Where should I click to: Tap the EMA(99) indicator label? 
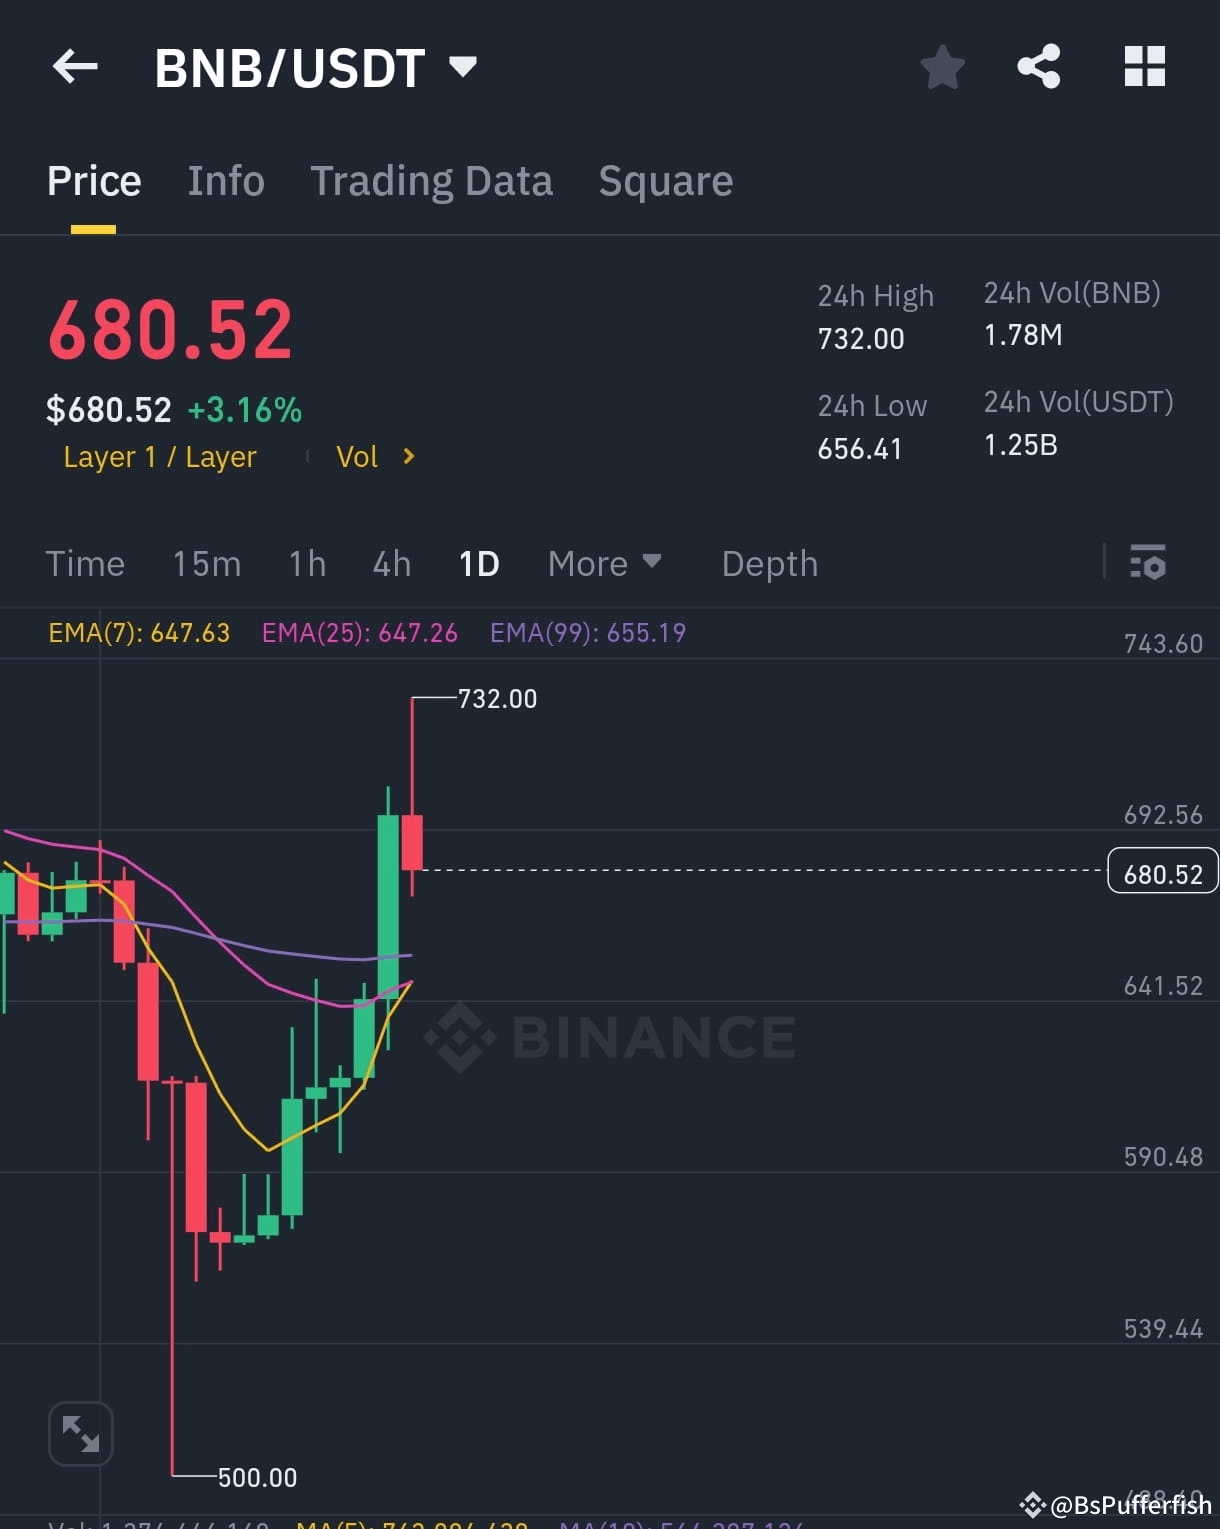(x=588, y=632)
